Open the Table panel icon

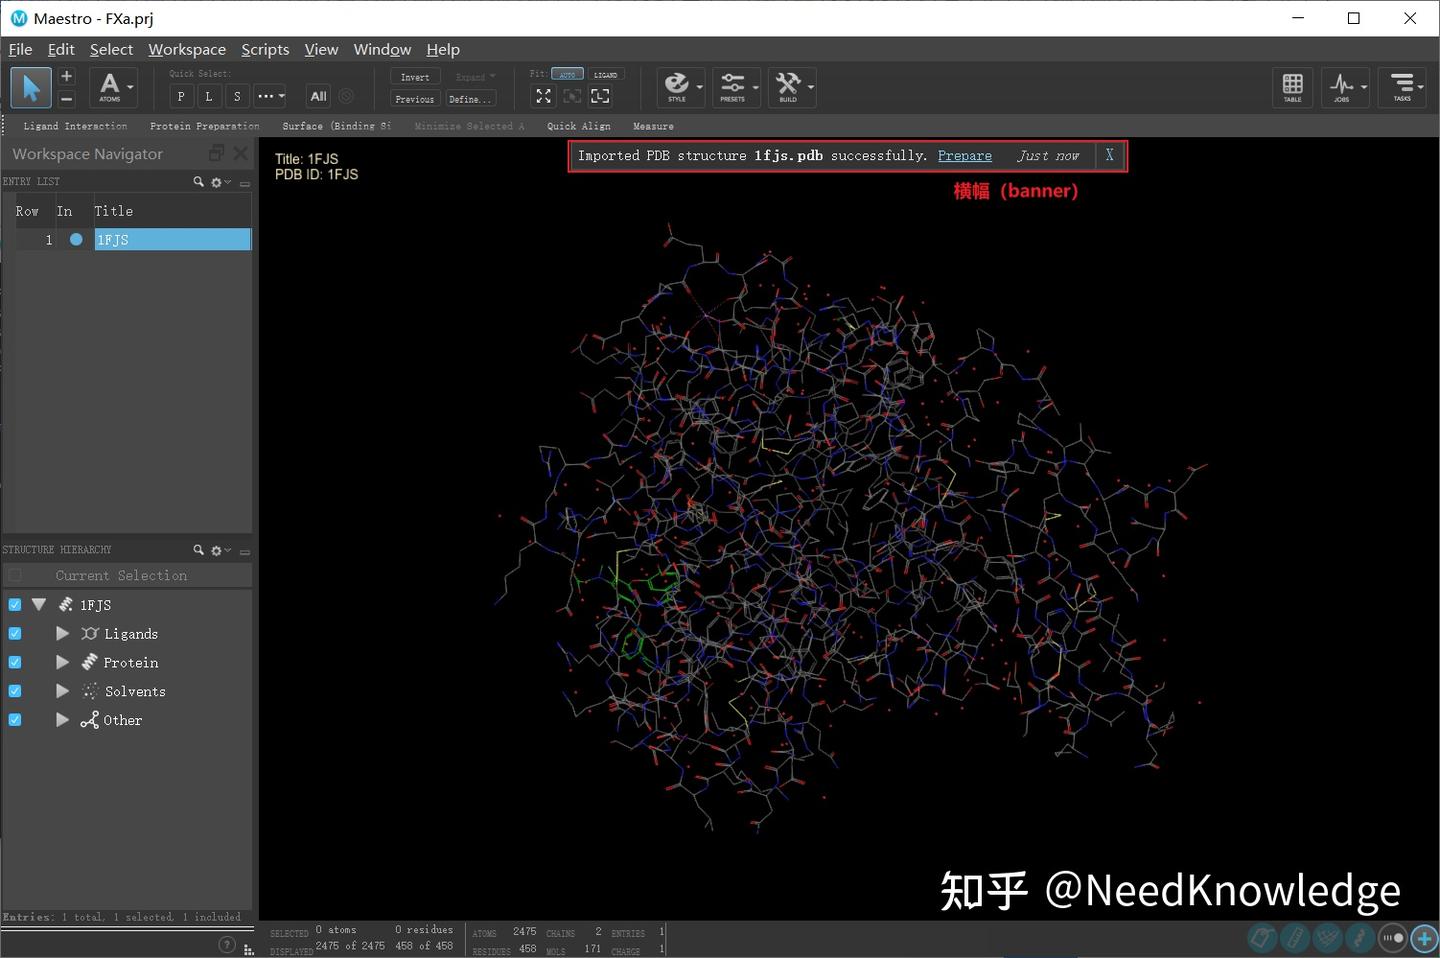click(1292, 87)
